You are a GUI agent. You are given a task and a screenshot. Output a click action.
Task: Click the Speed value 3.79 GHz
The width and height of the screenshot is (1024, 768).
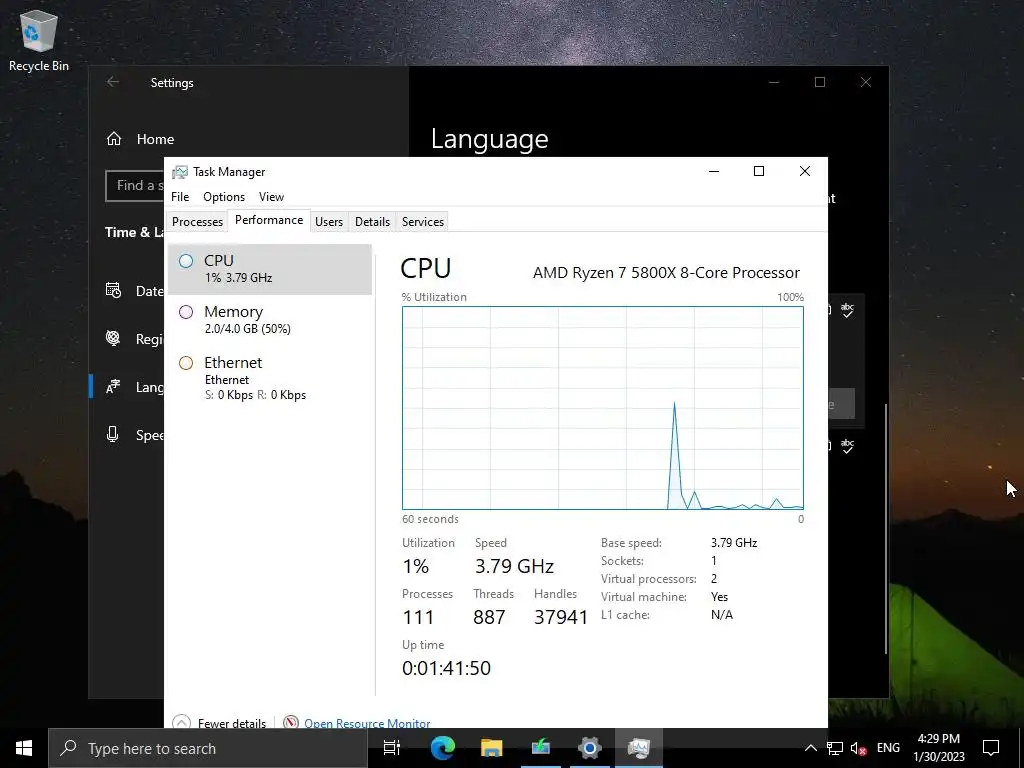[x=515, y=566]
